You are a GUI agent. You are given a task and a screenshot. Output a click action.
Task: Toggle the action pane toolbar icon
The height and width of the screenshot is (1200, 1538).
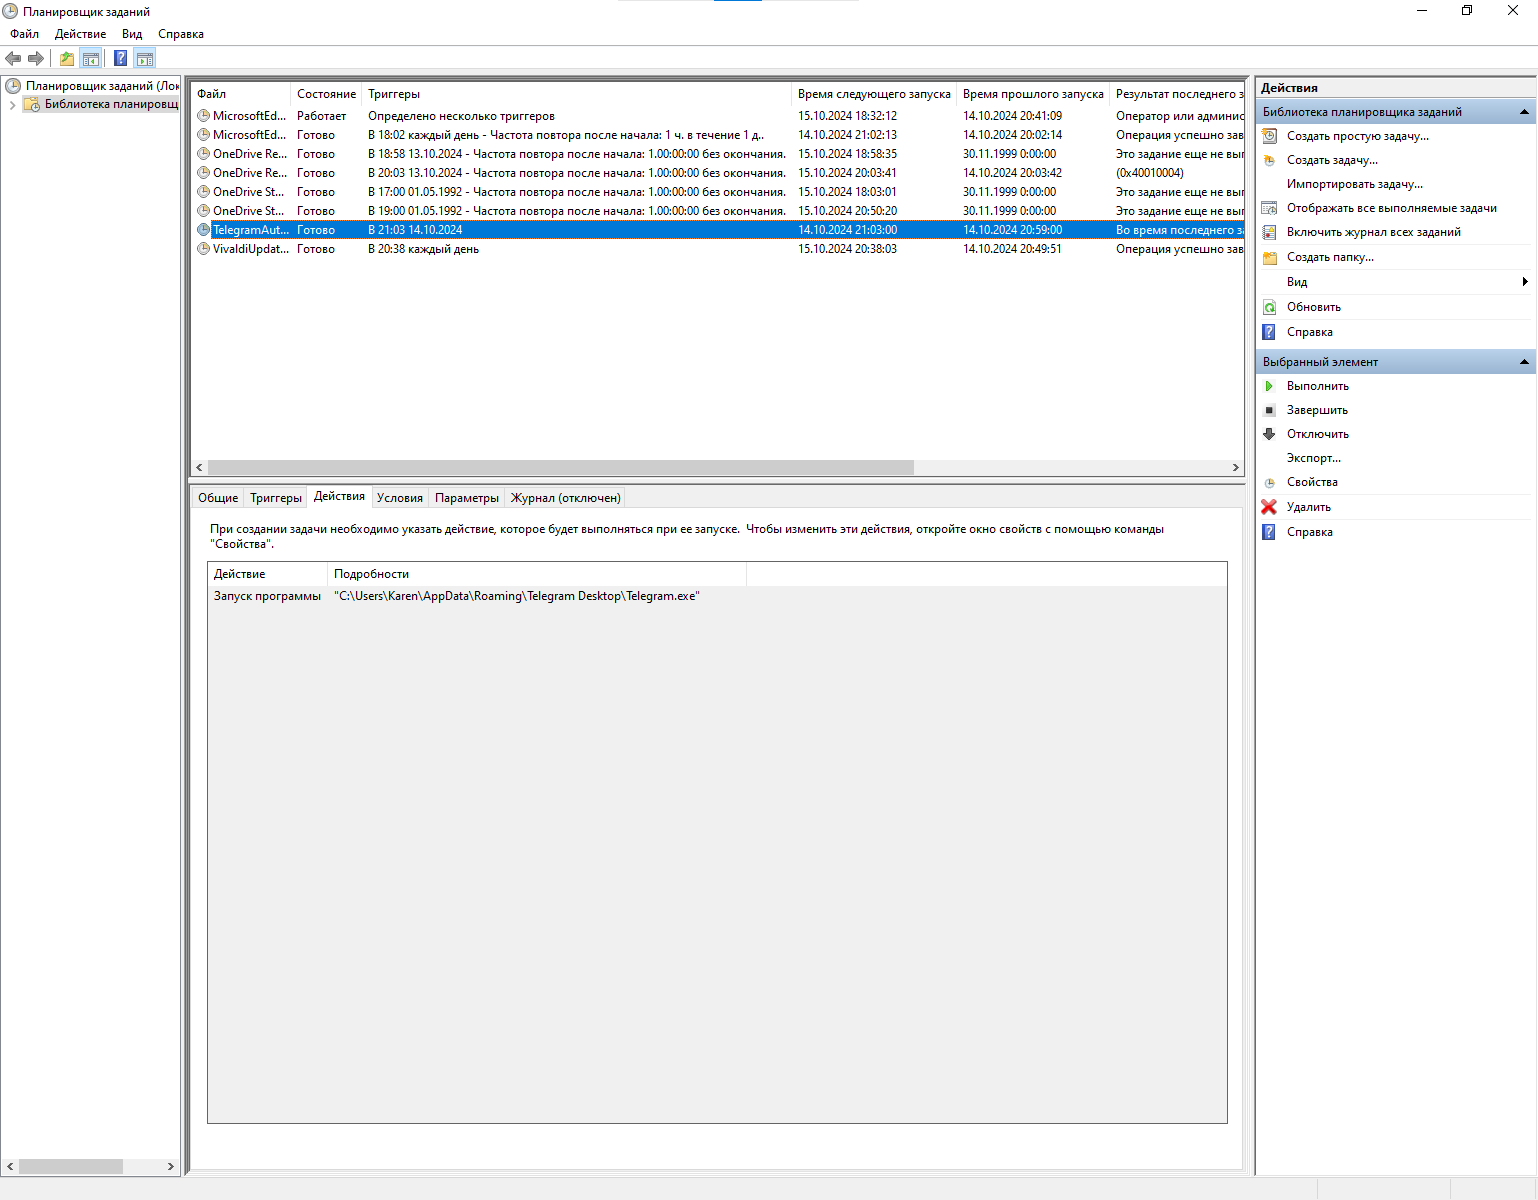coord(145,58)
